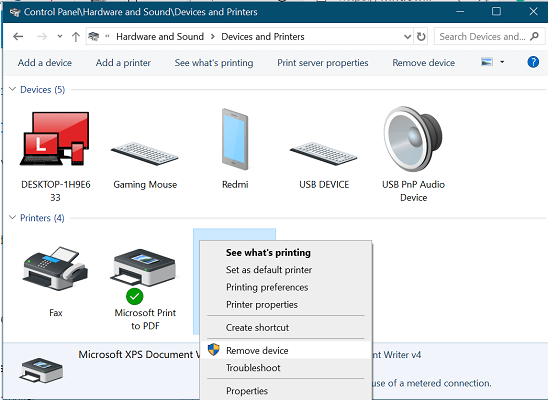Choose Set as default printer
Screen dimensions: 548x400
coord(286,270)
